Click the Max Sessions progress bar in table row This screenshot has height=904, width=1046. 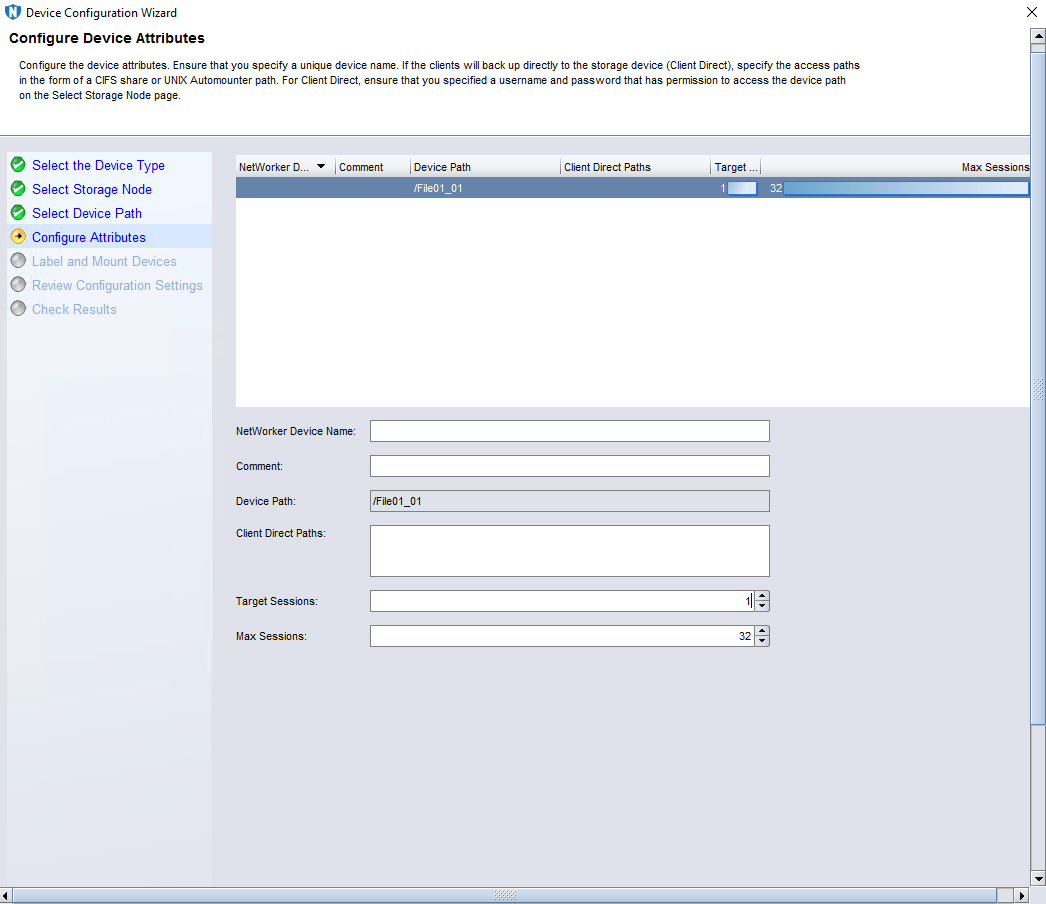(905, 188)
